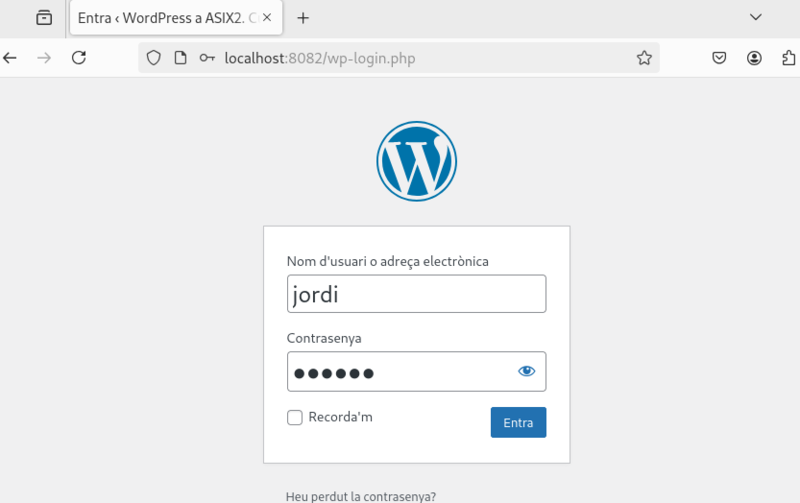Show site information page icon
The image size is (800, 503).
point(180,58)
